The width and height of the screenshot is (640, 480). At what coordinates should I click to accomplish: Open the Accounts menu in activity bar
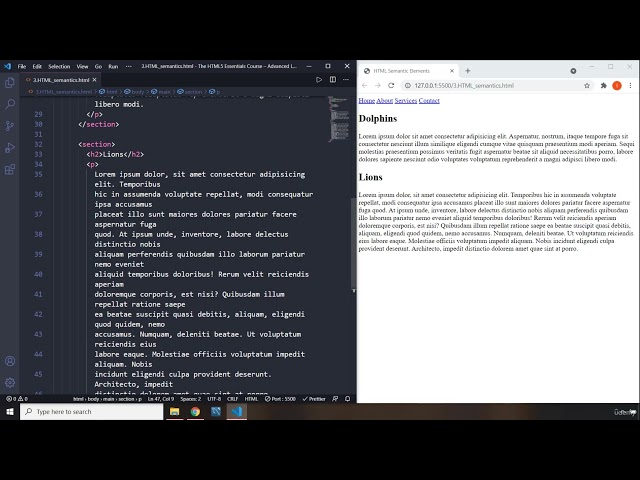coord(10,361)
